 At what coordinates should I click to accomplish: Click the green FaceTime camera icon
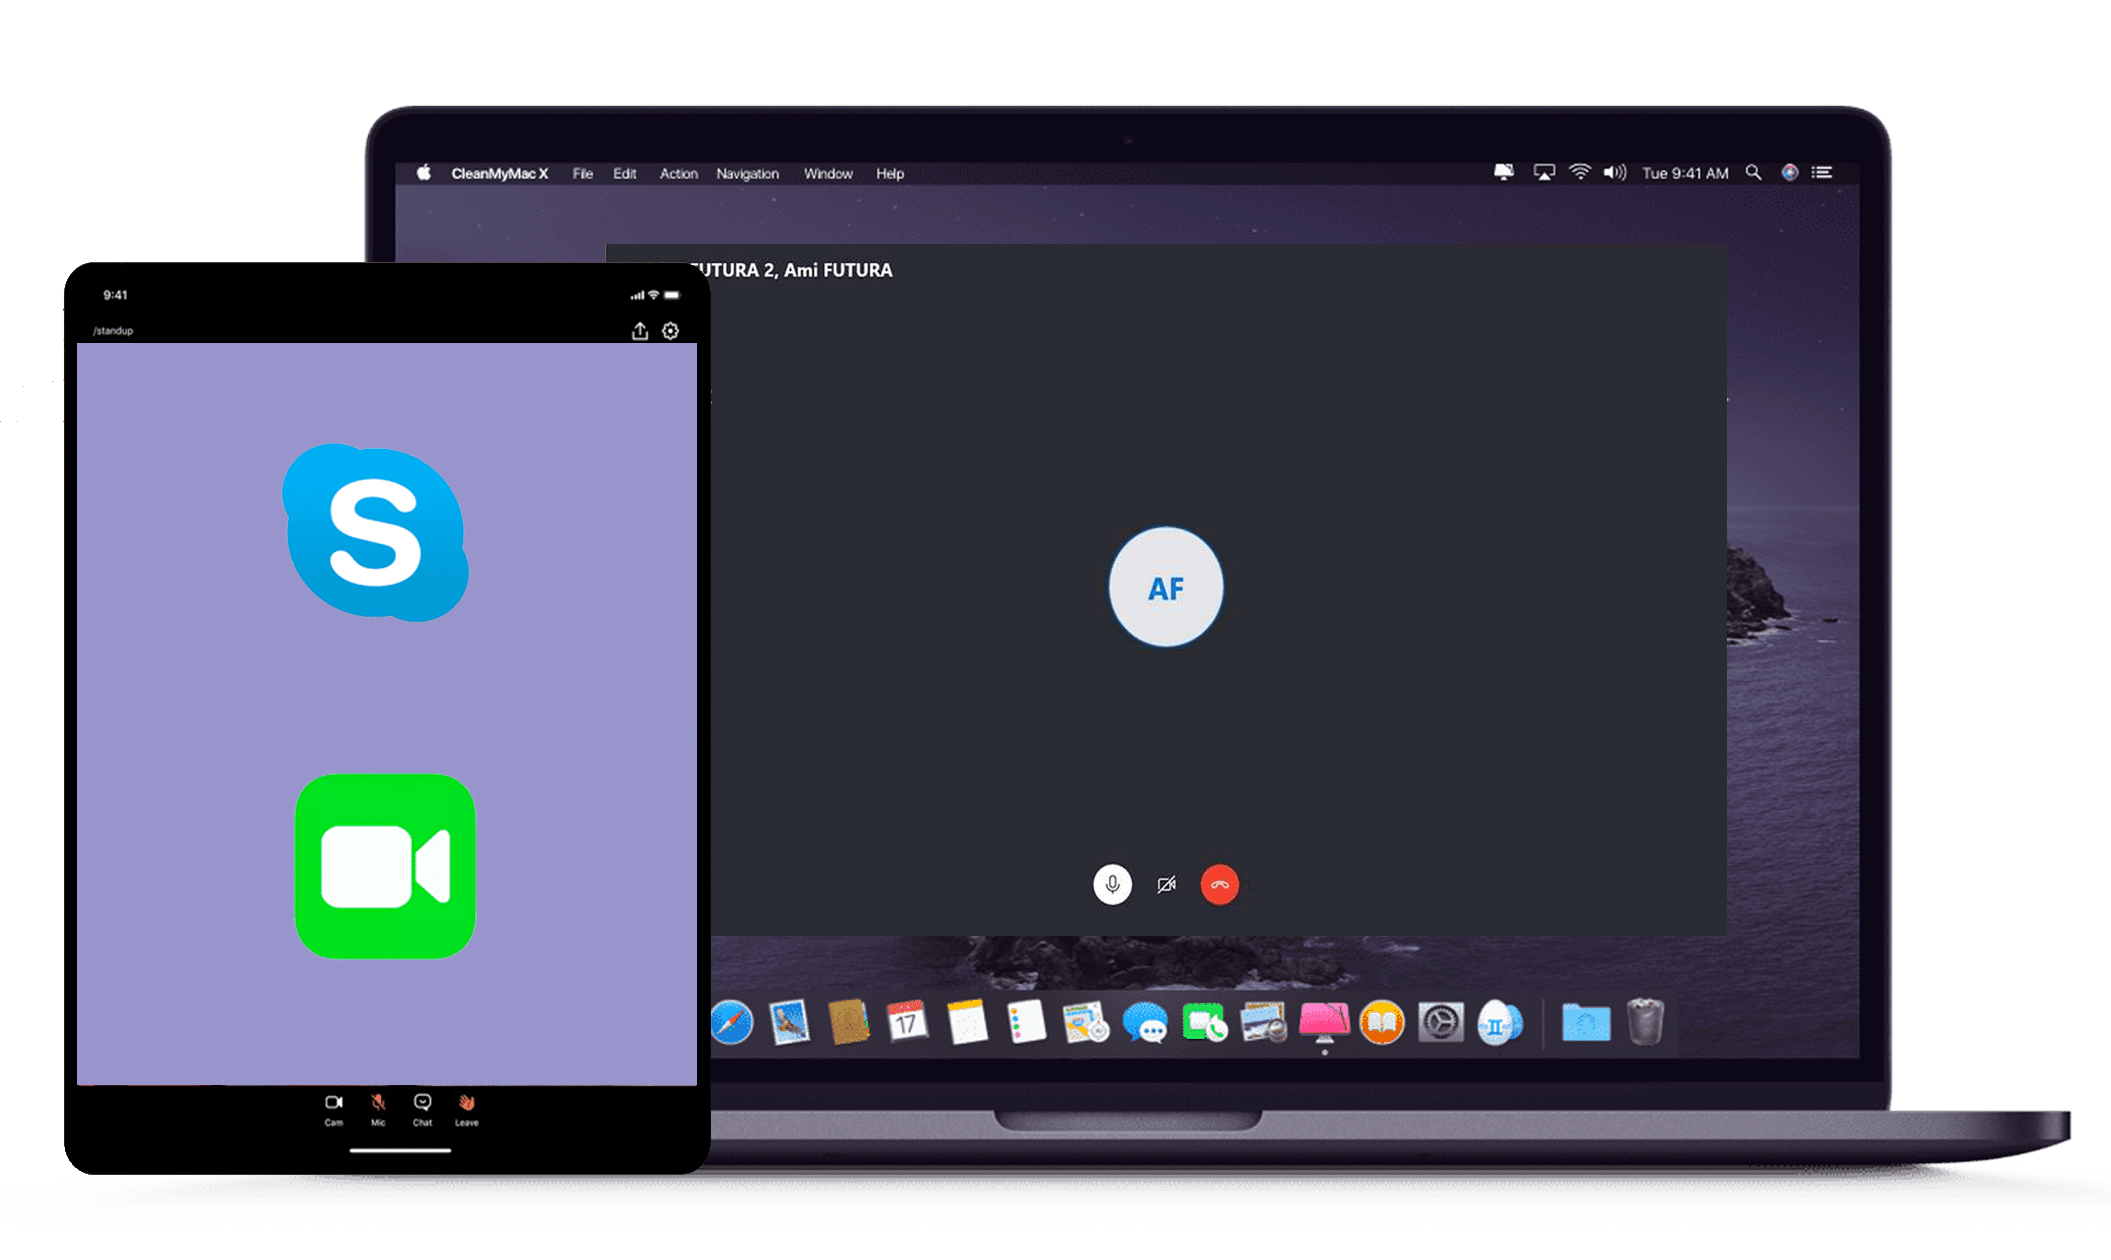tap(385, 866)
